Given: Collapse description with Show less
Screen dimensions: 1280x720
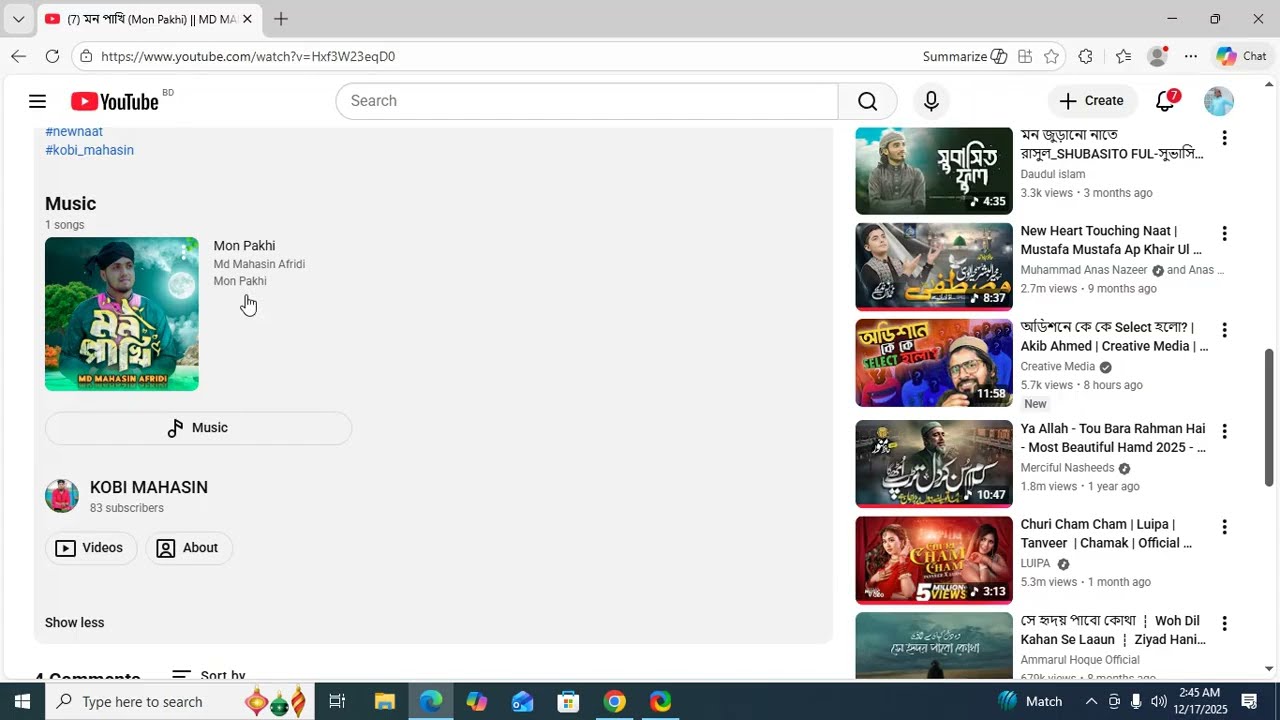Looking at the screenshot, I should 74,622.
